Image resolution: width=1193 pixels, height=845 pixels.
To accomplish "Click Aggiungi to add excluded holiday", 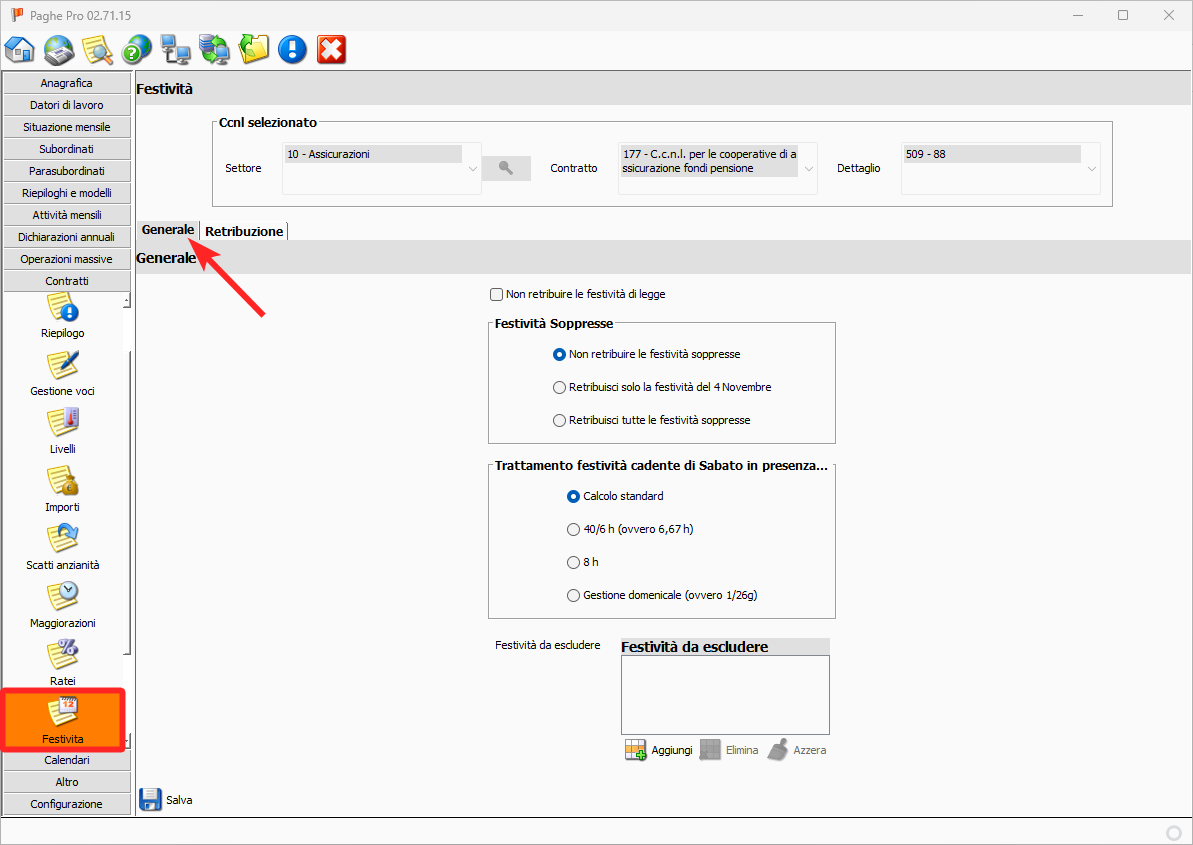I will pos(659,750).
